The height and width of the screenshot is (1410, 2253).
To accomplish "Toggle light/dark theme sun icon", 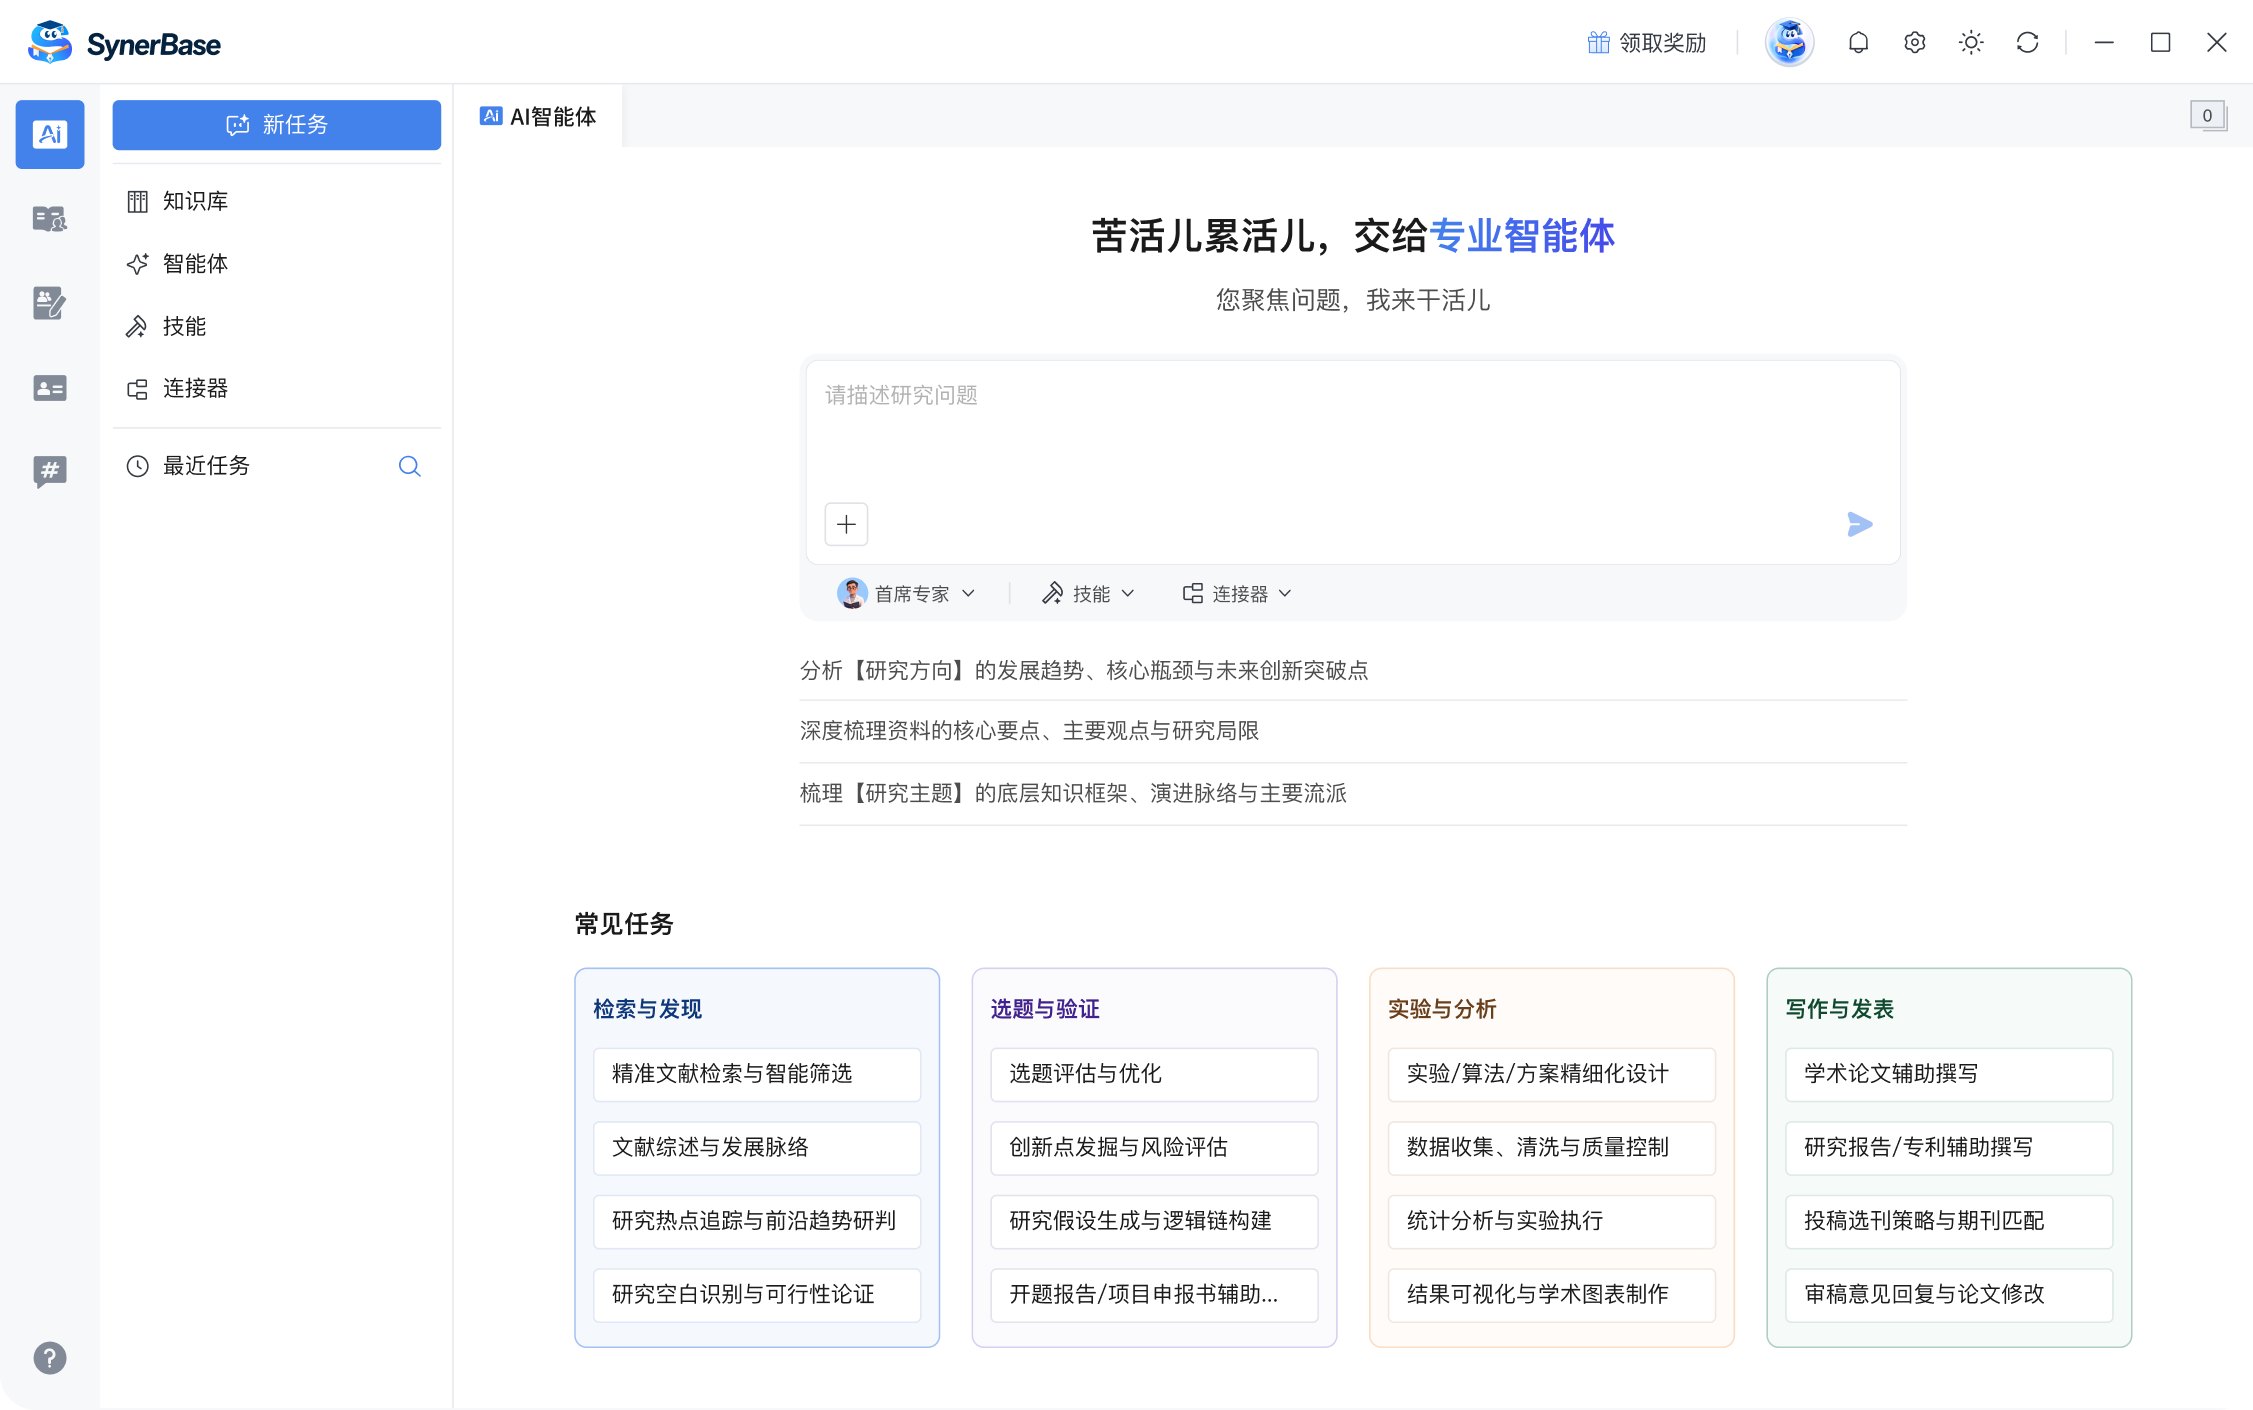I will 1971,43.
